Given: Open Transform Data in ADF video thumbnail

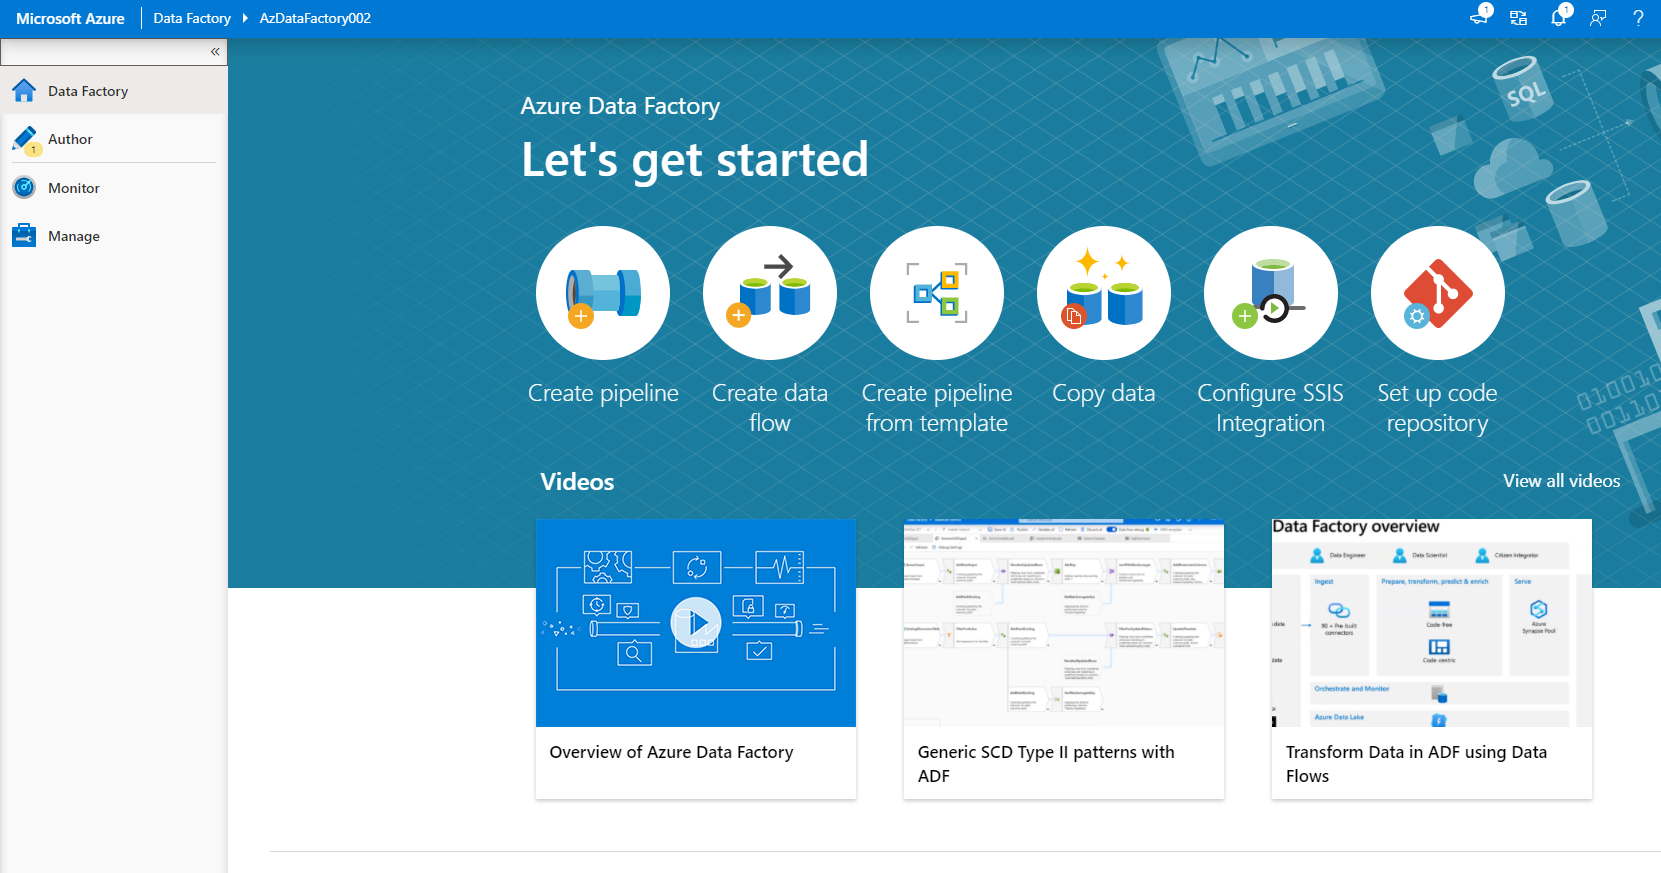Looking at the screenshot, I should (1432, 623).
